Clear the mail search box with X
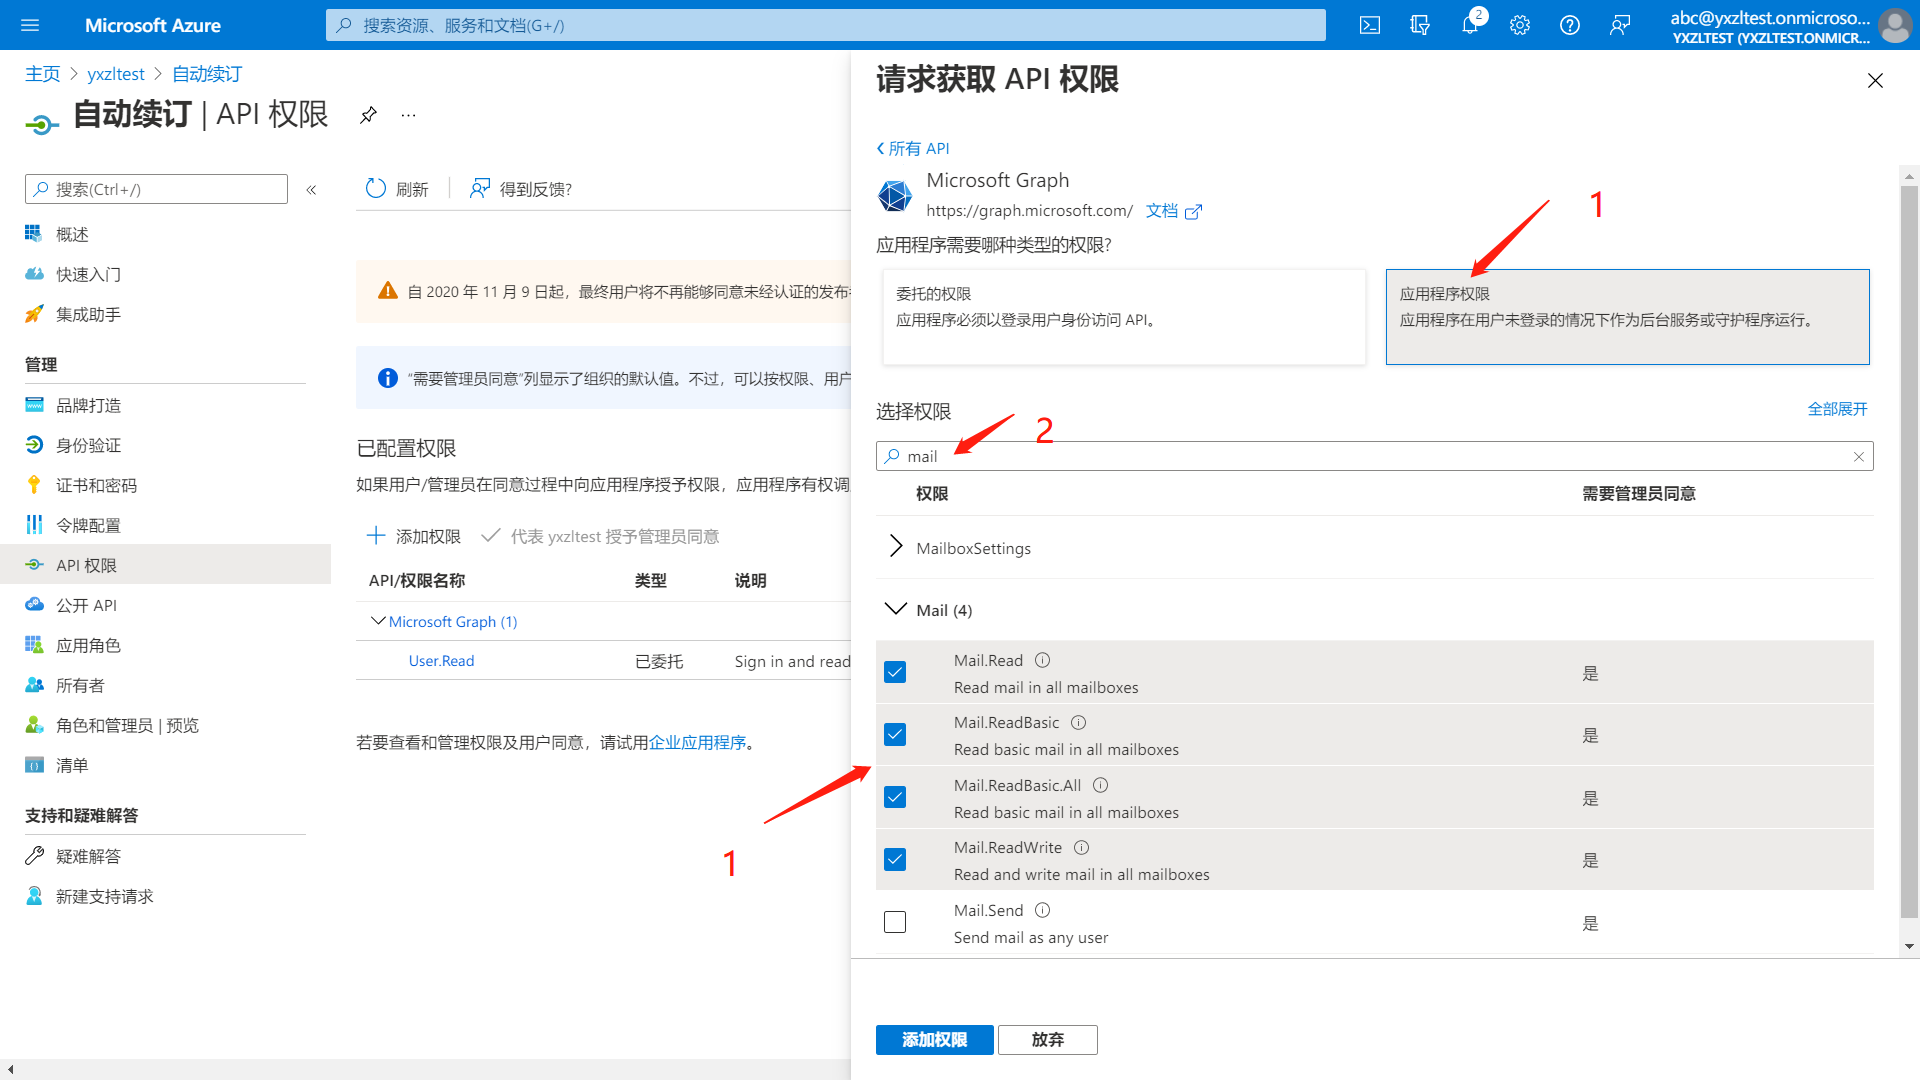 1858,457
